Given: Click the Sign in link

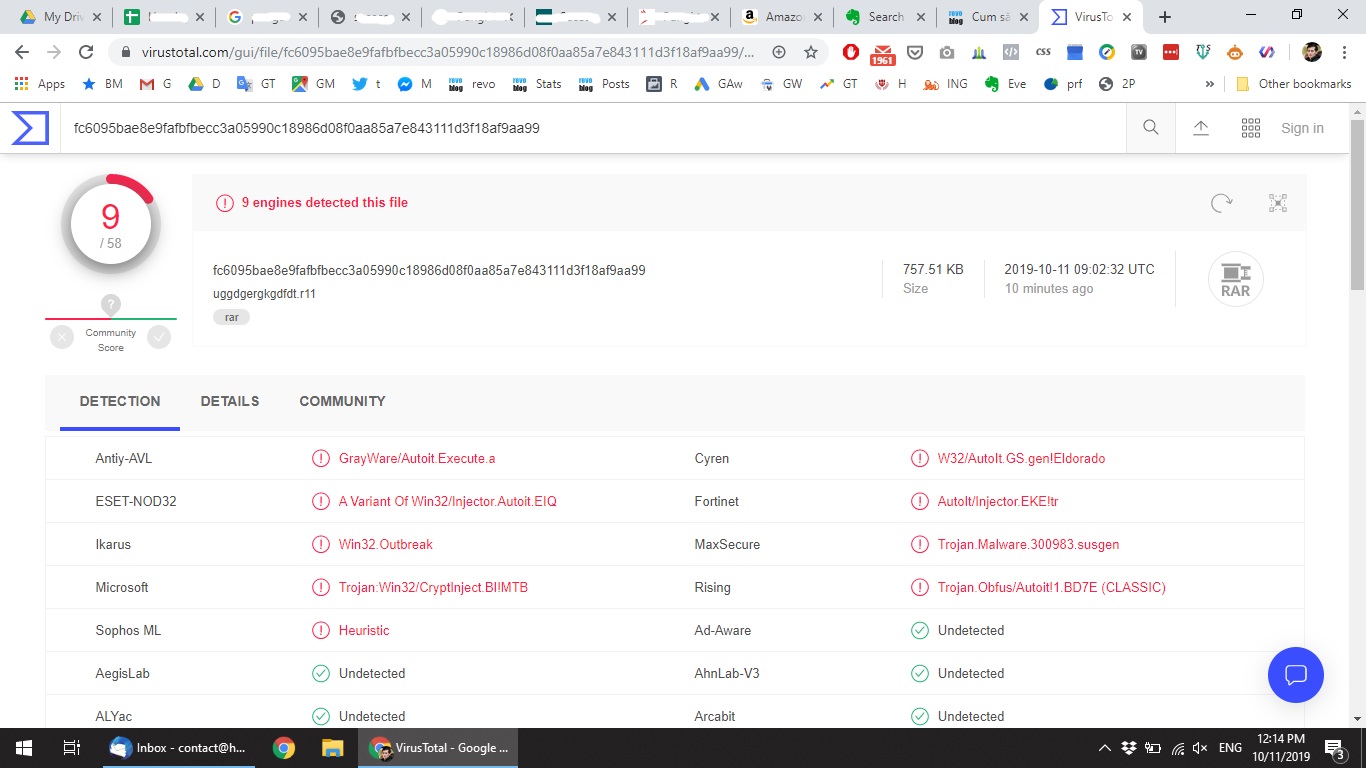Looking at the screenshot, I should (1302, 128).
